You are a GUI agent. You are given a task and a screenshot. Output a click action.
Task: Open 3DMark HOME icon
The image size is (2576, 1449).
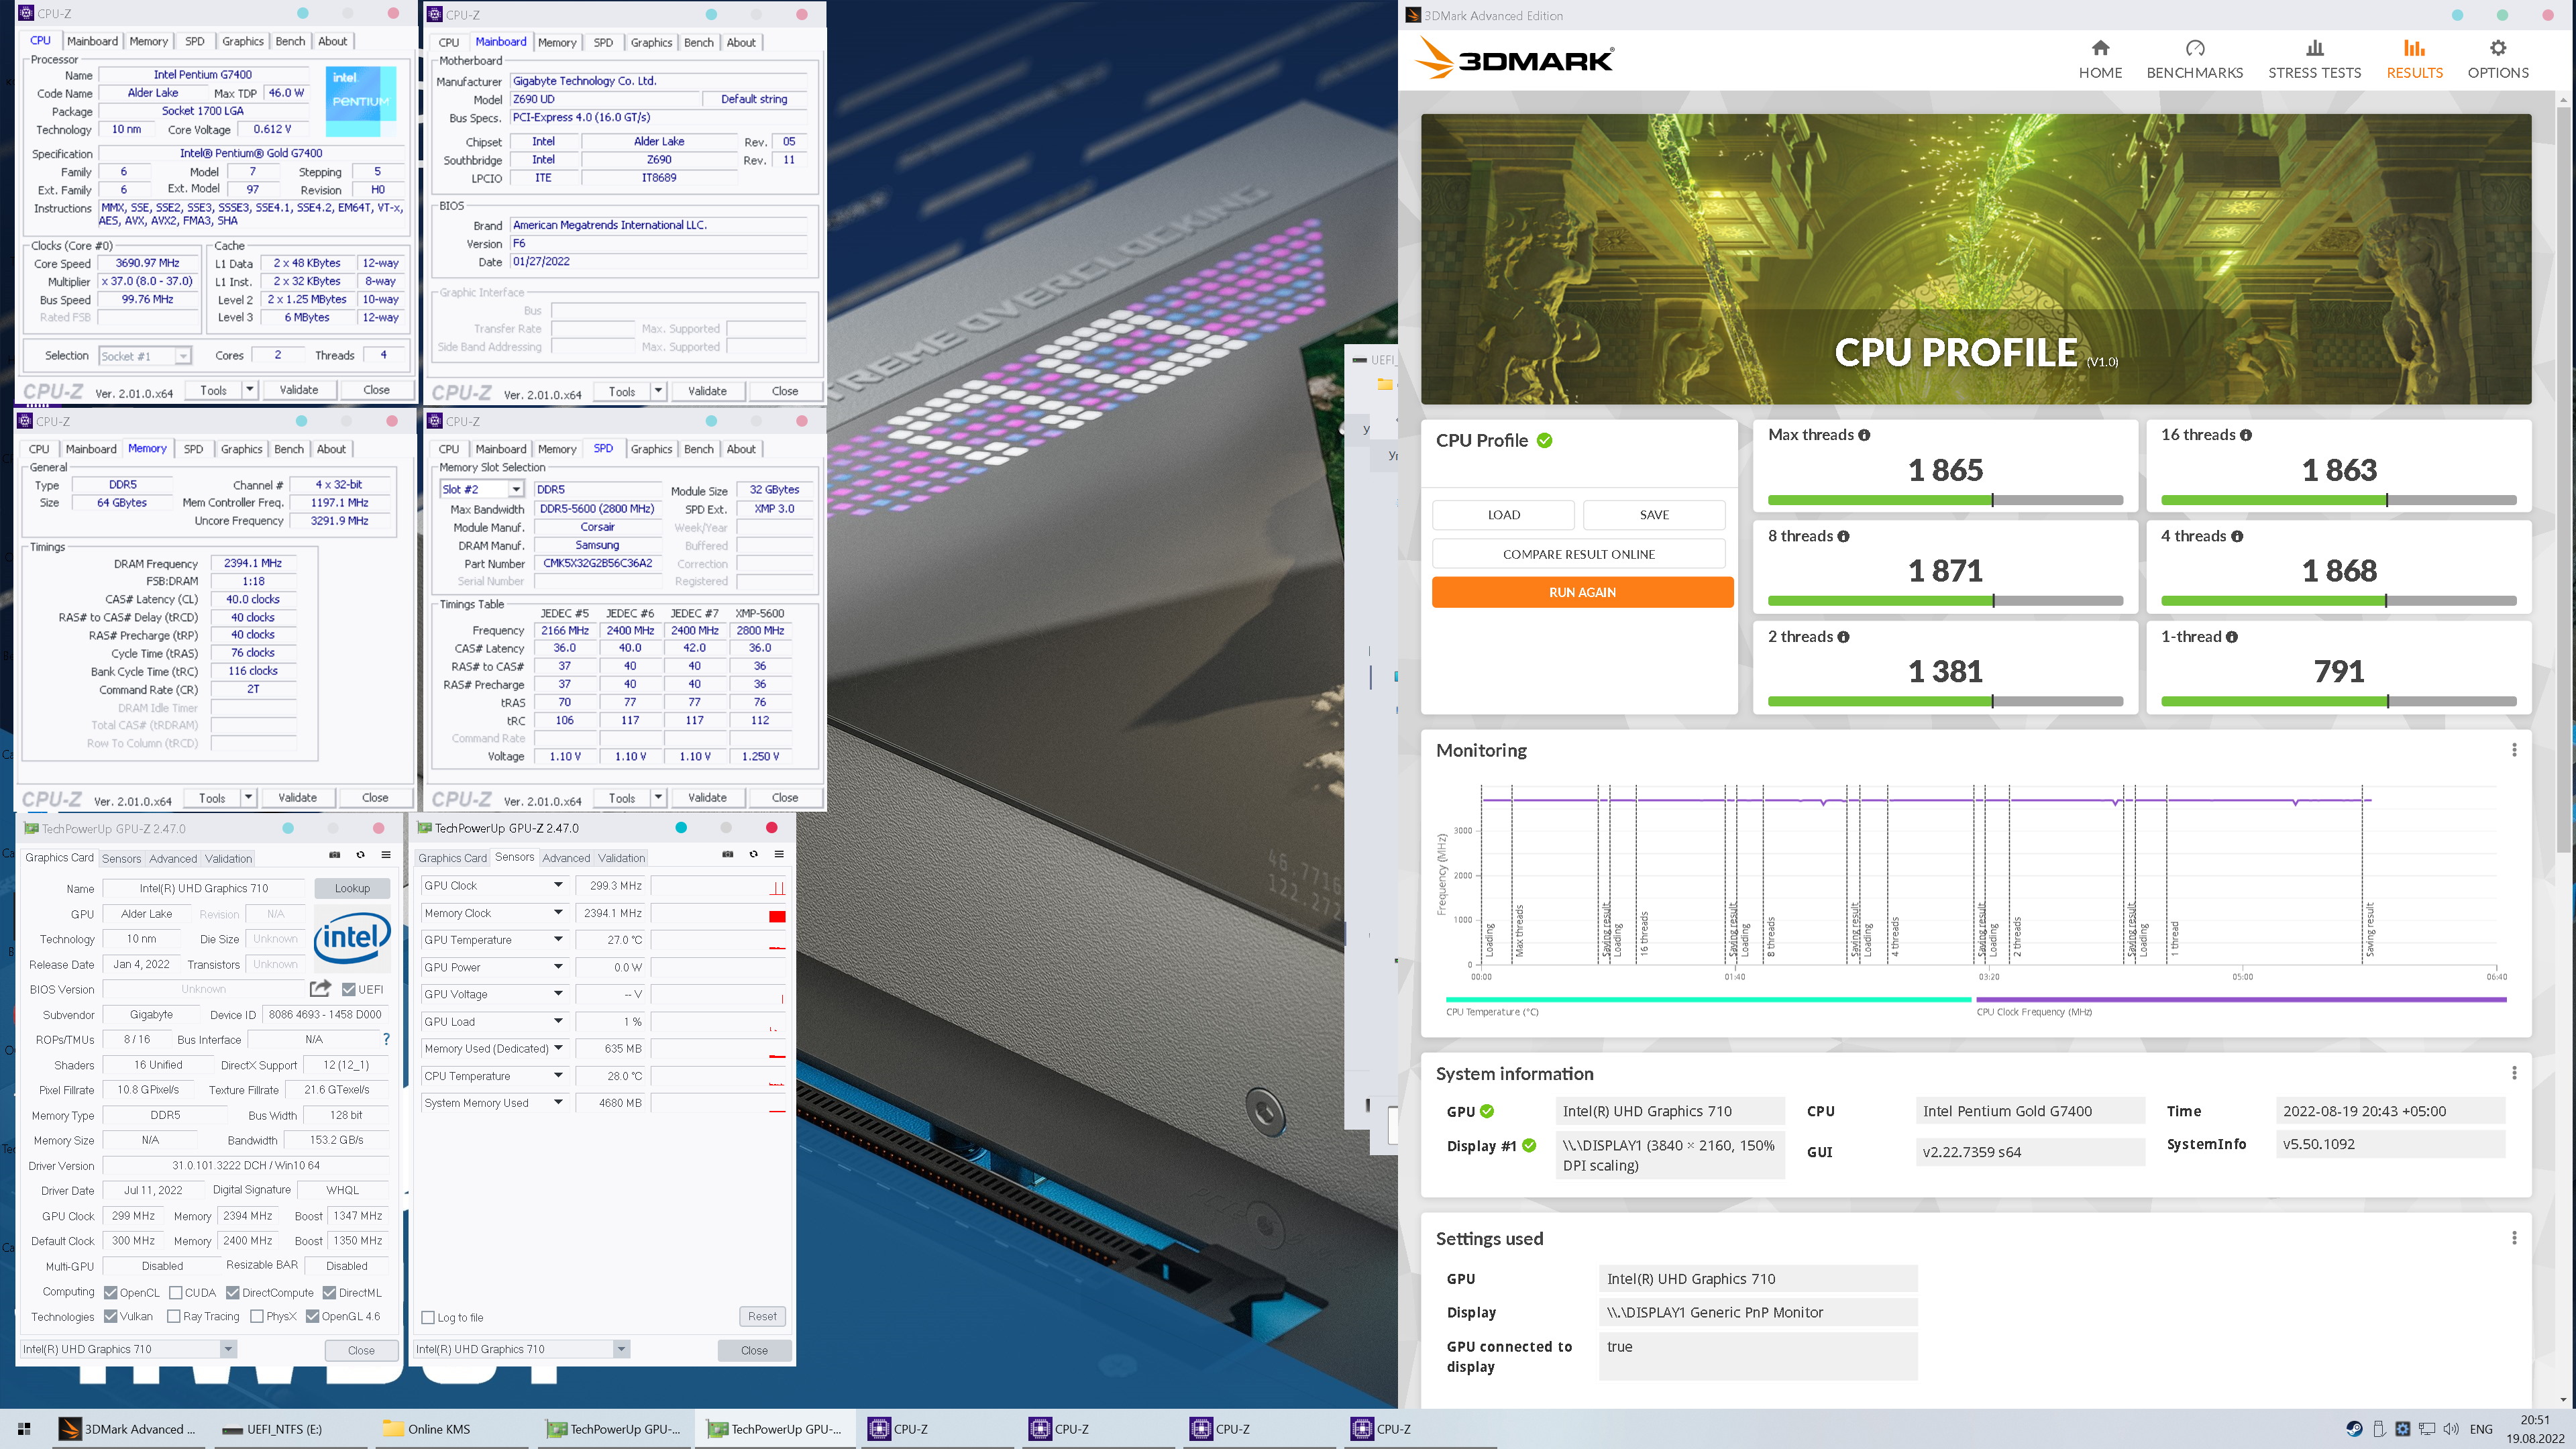pyautogui.click(x=2100, y=48)
